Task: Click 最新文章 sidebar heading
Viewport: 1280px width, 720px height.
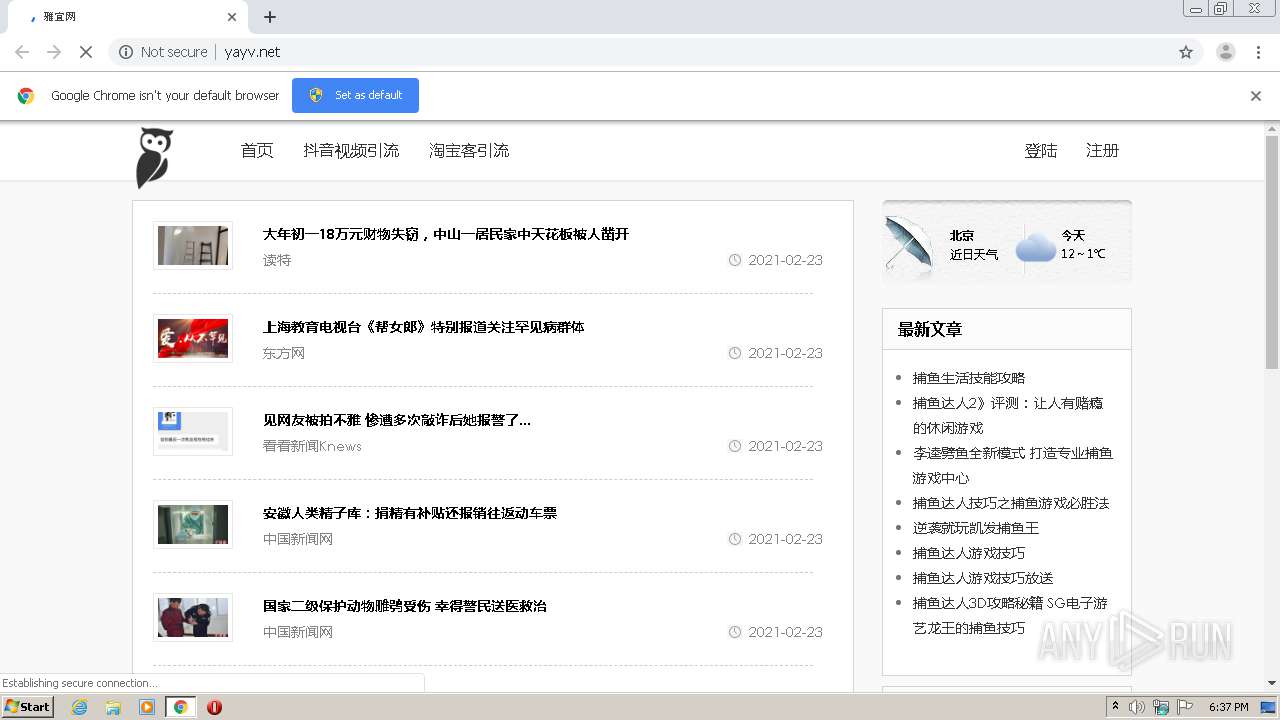Action: (x=930, y=329)
